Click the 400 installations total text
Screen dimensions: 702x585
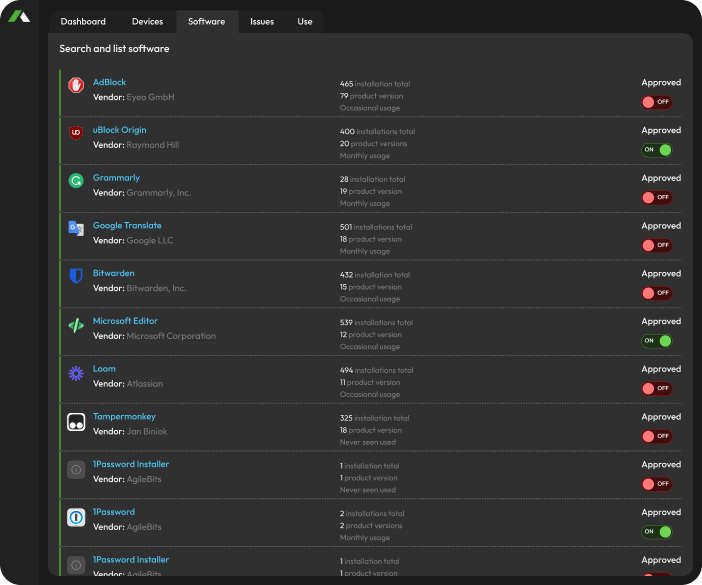point(377,132)
